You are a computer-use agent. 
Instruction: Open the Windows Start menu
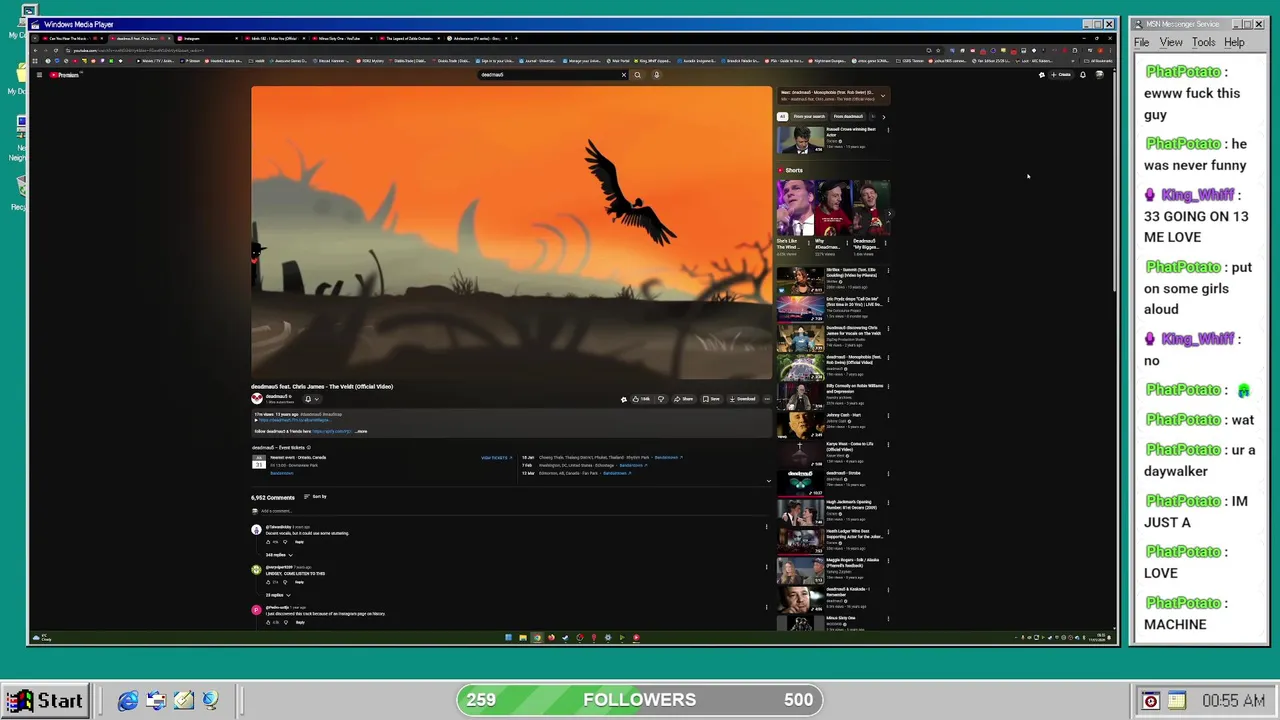pos(44,701)
